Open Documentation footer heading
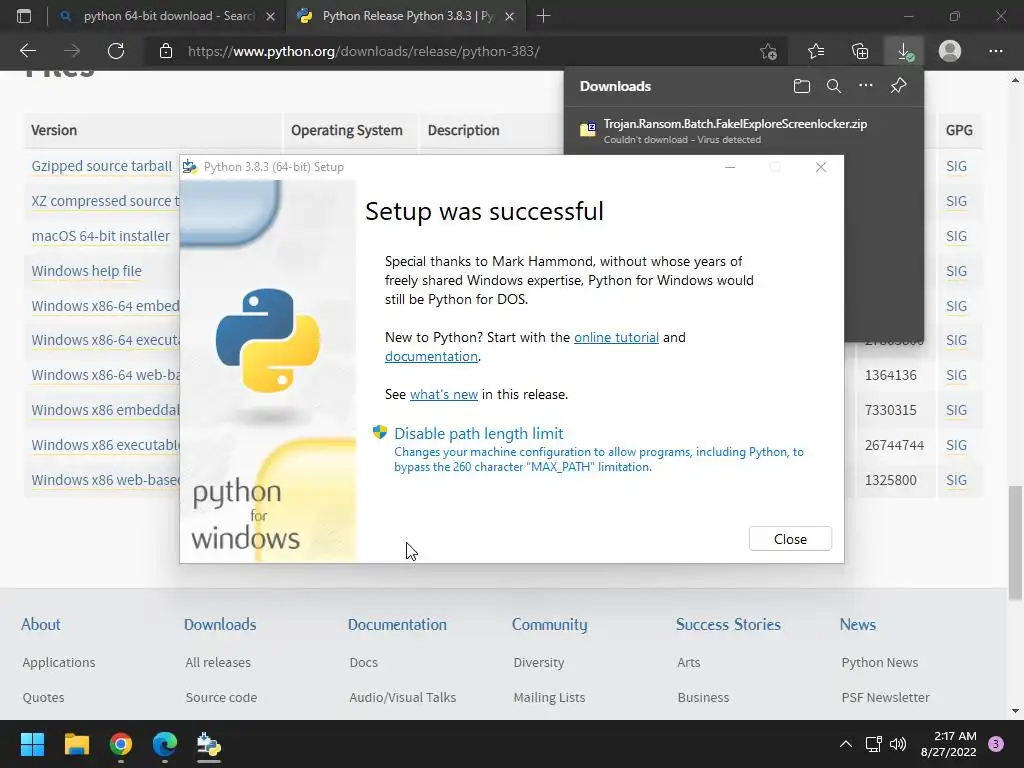The height and width of the screenshot is (768, 1024). coord(397,624)
